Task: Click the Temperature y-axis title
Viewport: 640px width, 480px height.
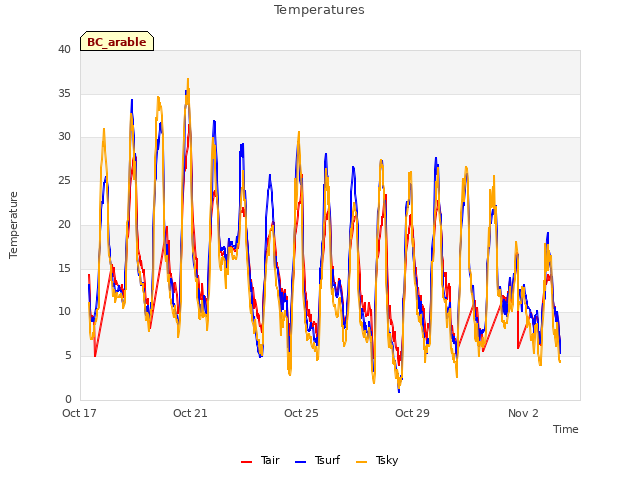Action: (x=13, y=225)
